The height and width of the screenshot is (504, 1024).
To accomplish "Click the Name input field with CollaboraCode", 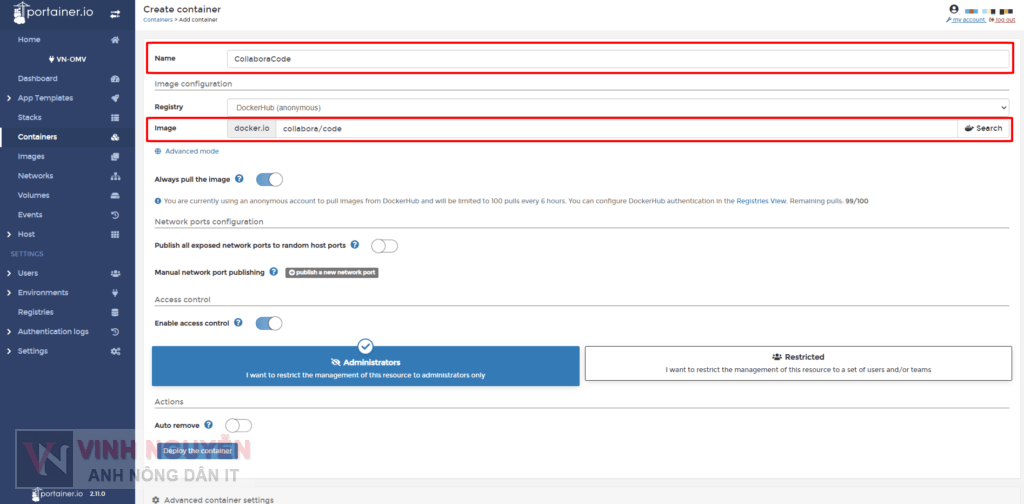I will pyautogui.click(x=618, y=59).
